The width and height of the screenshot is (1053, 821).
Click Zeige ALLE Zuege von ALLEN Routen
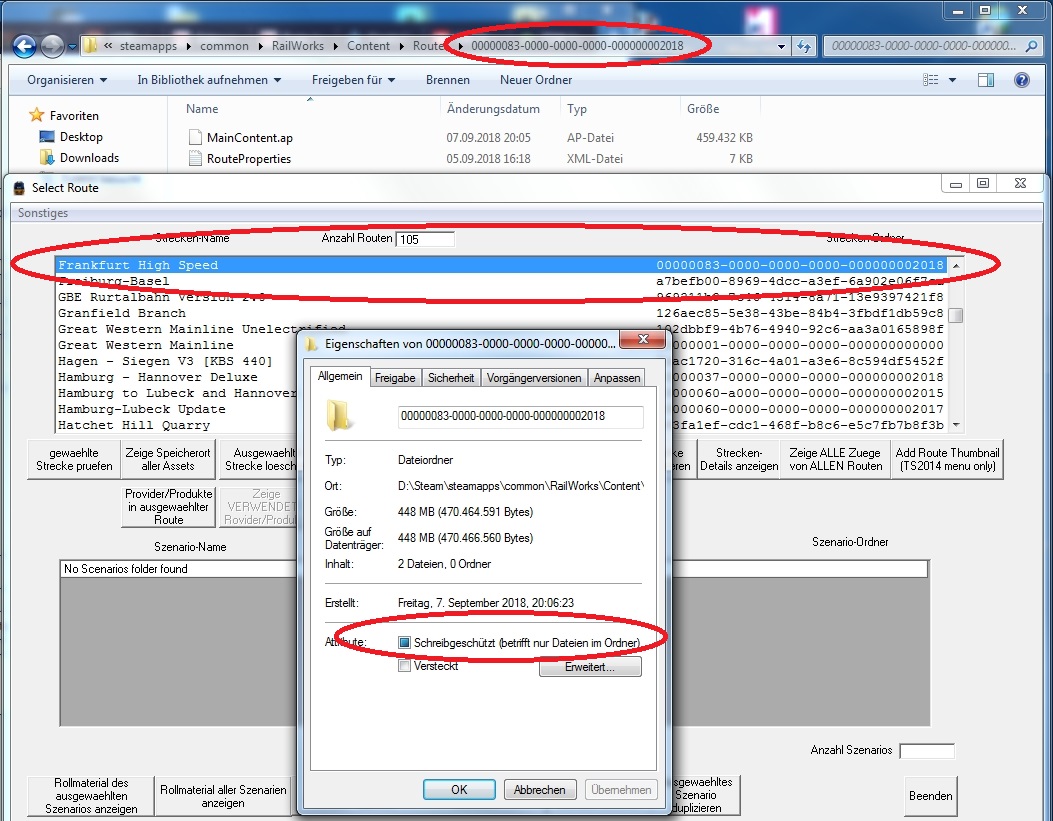coord(835,459)
